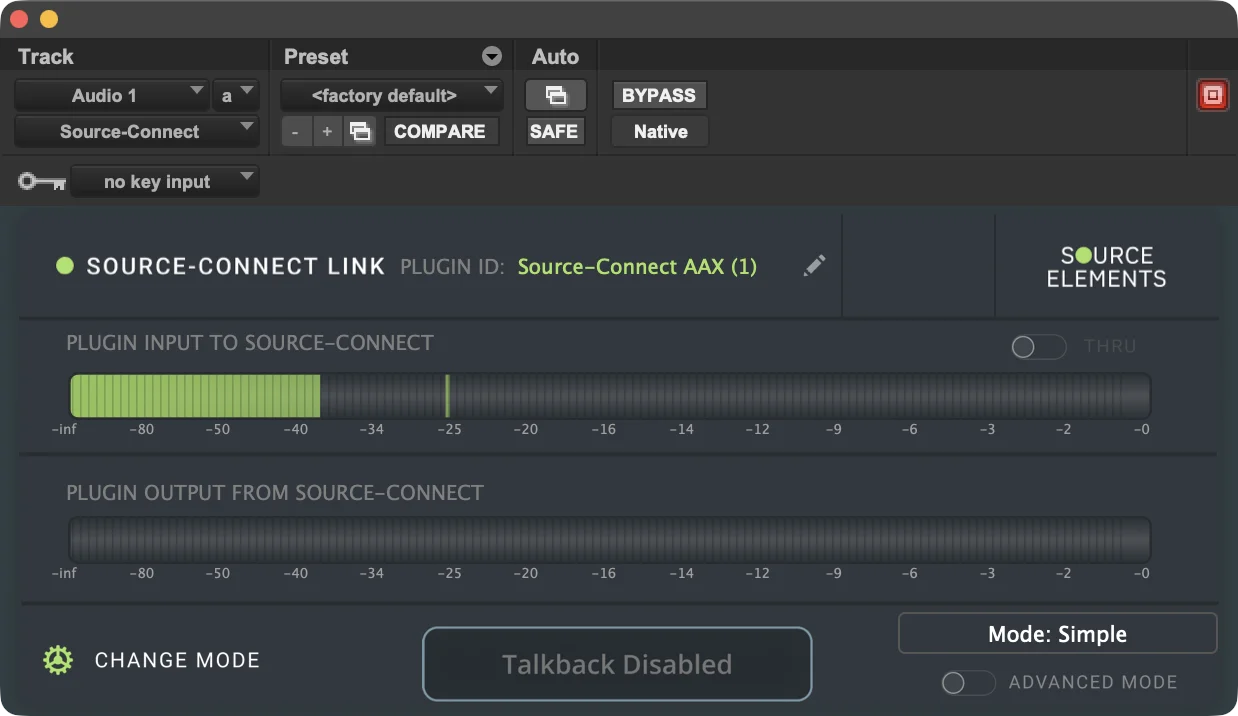
Task: Click the red target button at top right
Action: (1213, 96)
